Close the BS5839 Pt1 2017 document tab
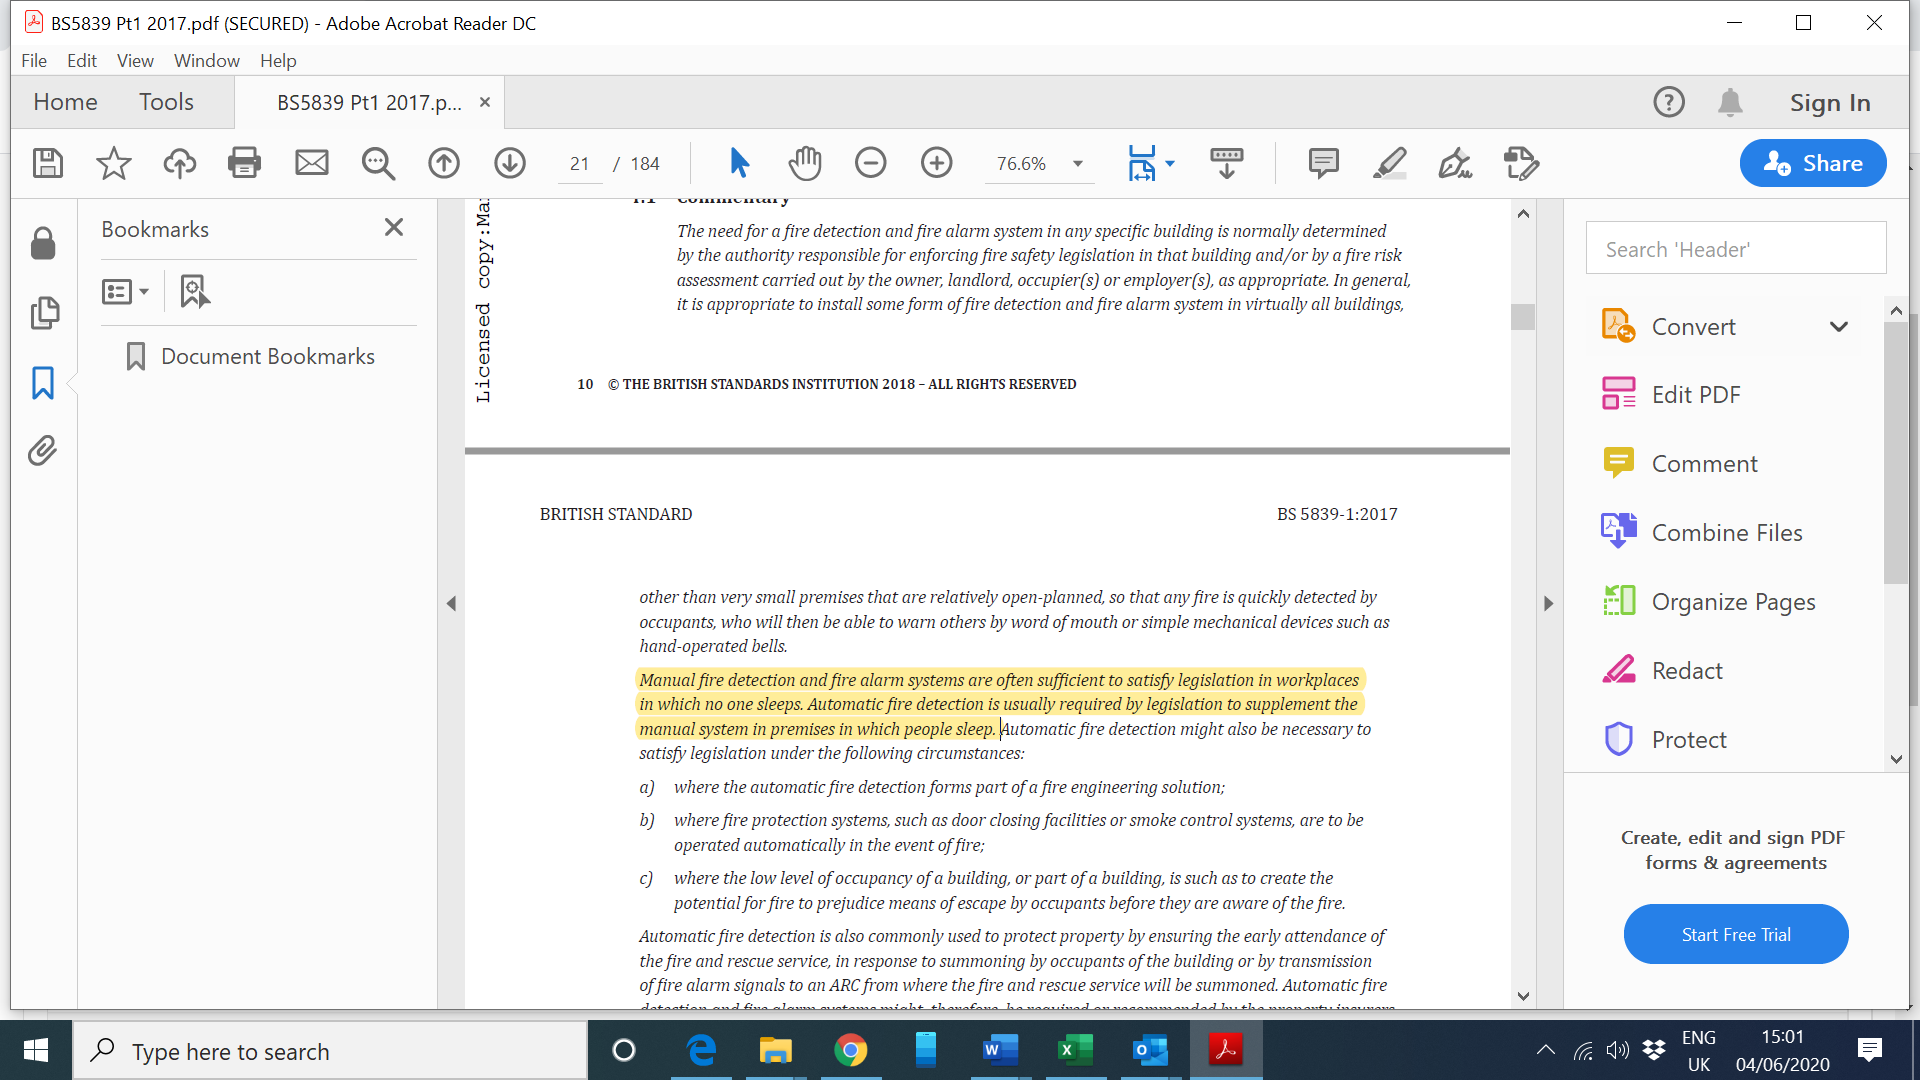The width and height of the screenshot is (1920, 1080). click(485, 102)
